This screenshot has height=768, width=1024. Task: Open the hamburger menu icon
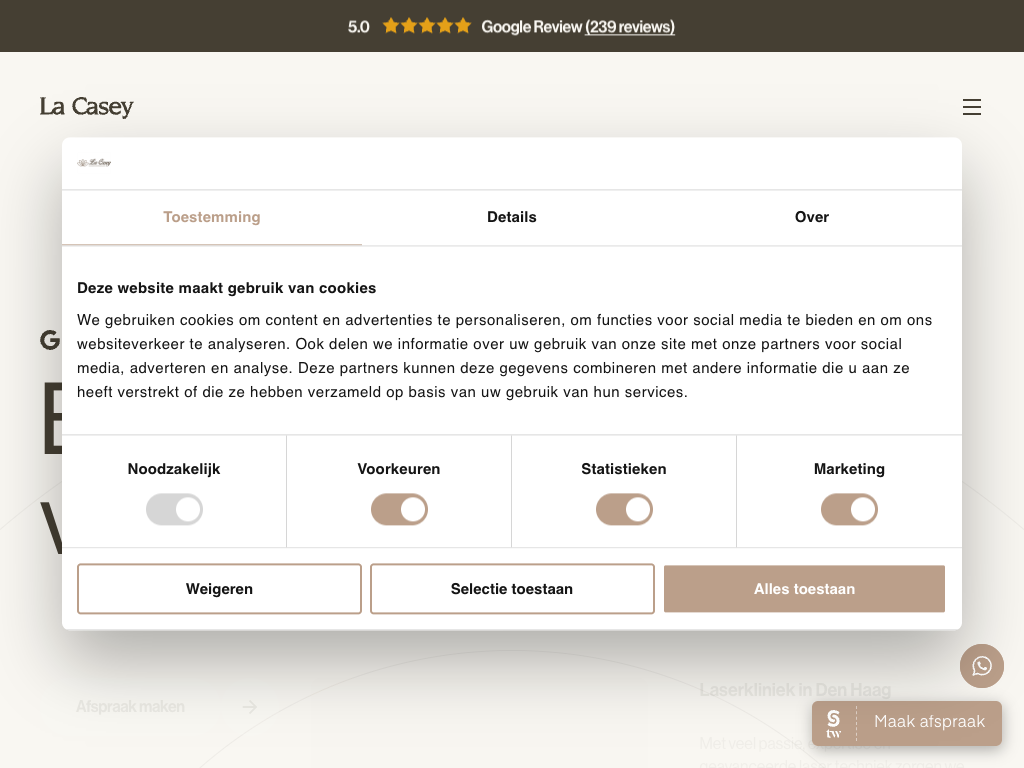coord(971,107)
